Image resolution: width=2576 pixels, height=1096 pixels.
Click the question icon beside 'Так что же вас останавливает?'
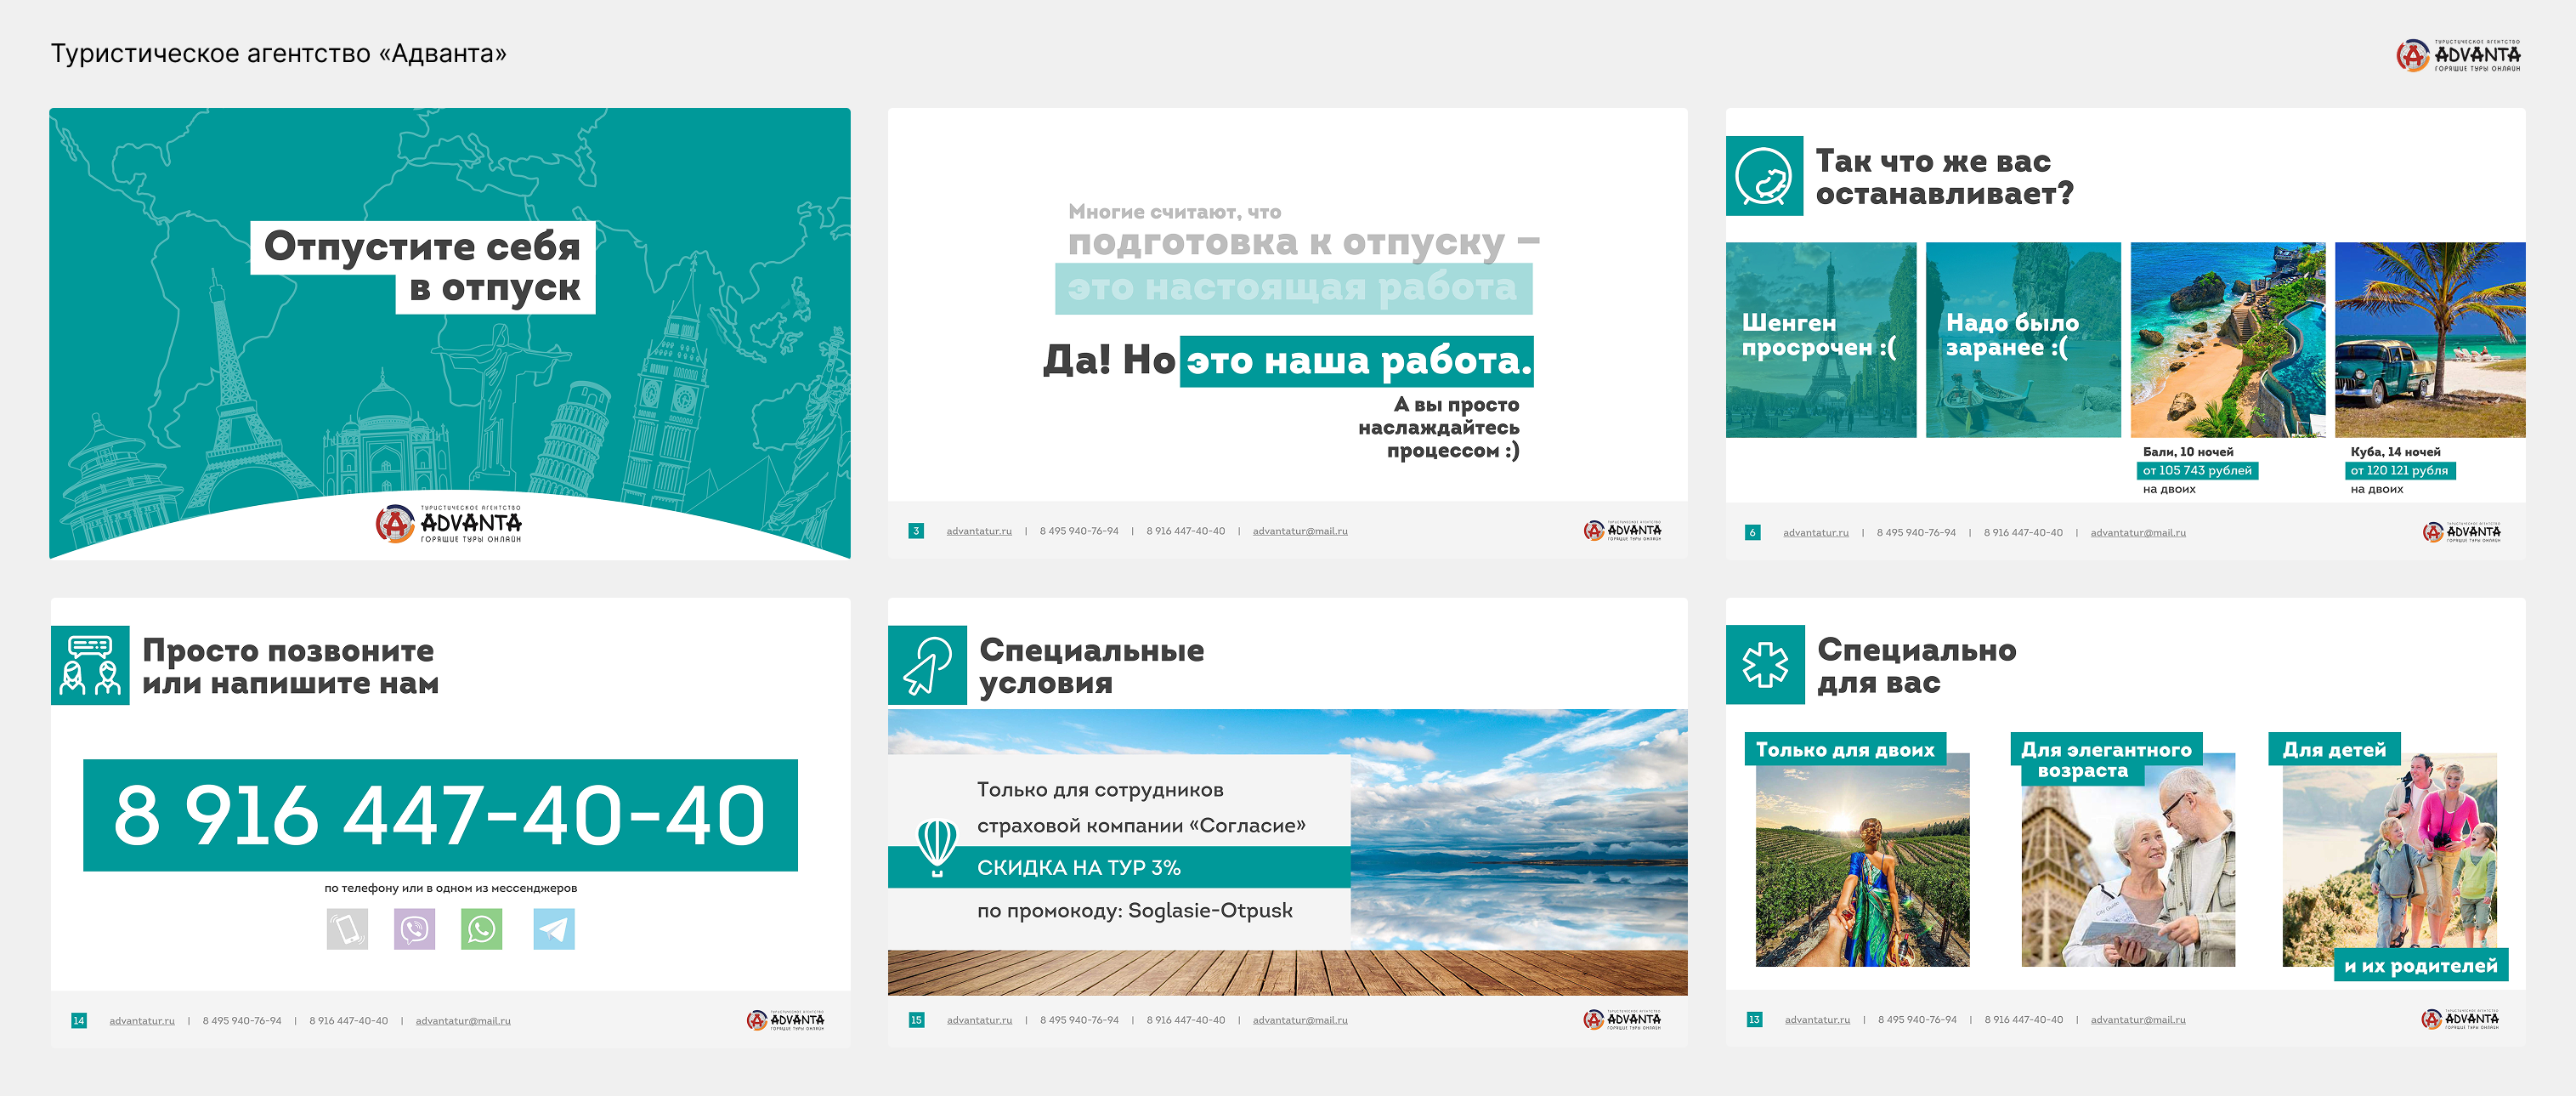point(1764,176)
